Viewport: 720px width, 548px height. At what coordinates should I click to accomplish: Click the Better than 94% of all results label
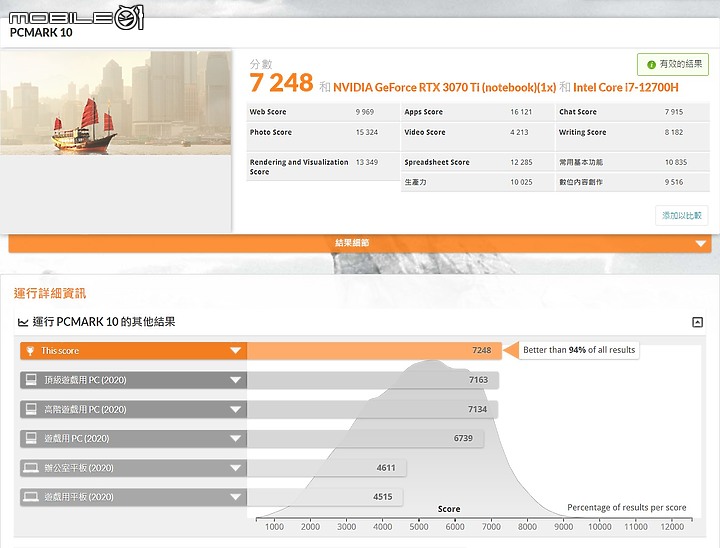(579, 350)
